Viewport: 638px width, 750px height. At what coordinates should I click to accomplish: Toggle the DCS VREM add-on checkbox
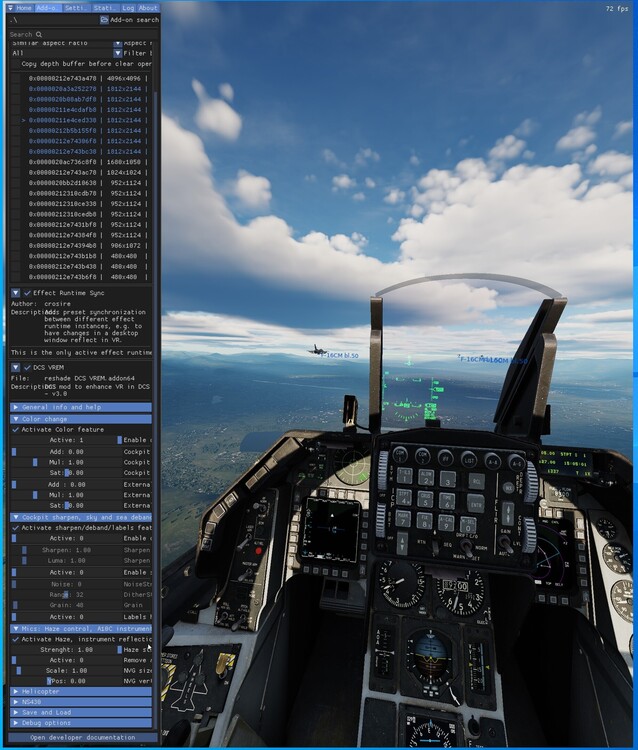(x=27, y=367)
